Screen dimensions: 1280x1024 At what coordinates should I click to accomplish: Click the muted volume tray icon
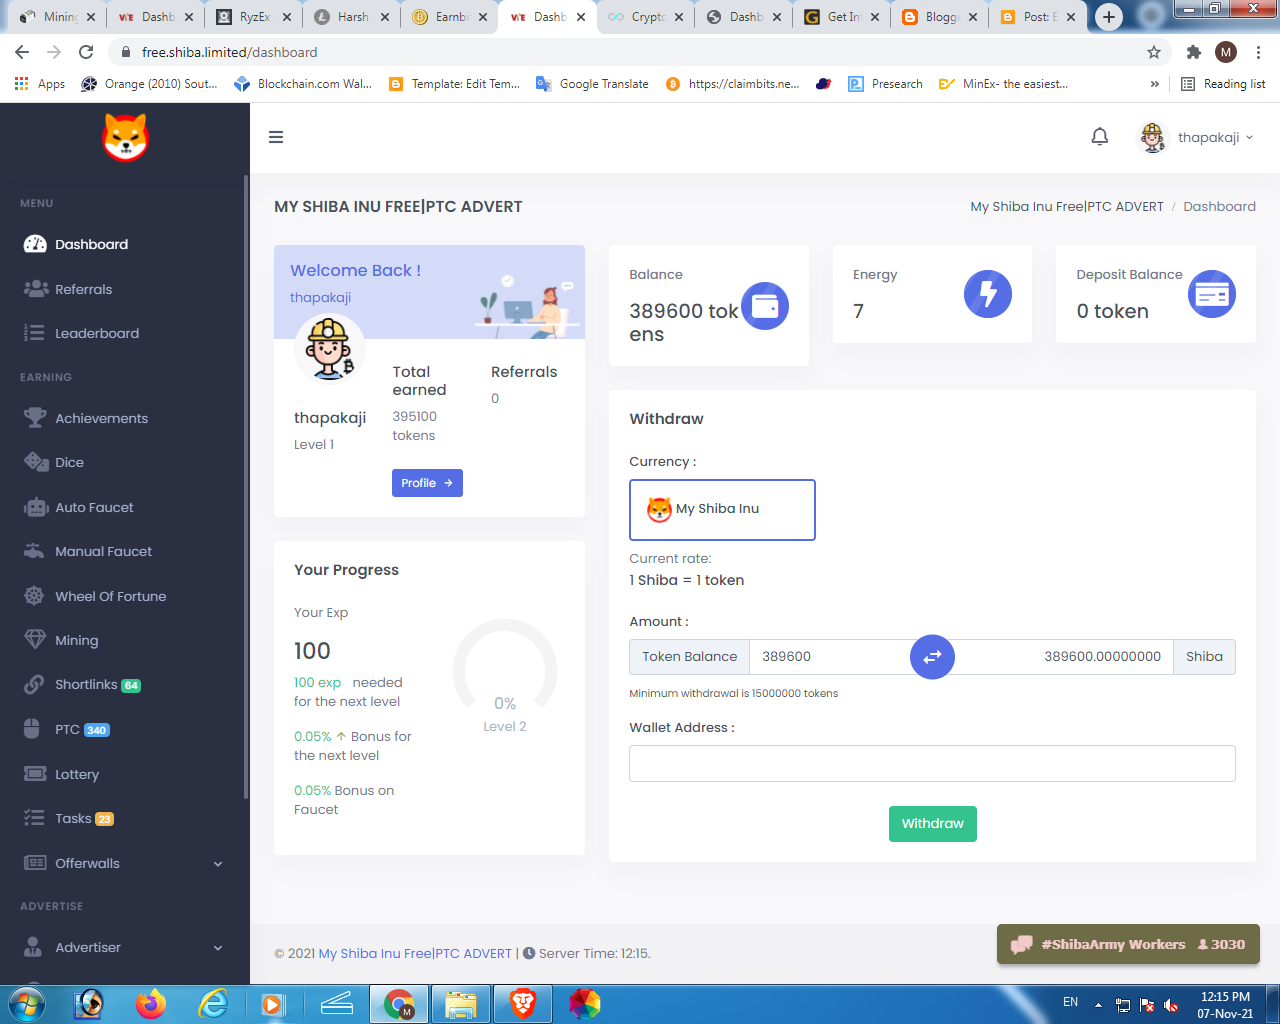click(1171, 1005)
